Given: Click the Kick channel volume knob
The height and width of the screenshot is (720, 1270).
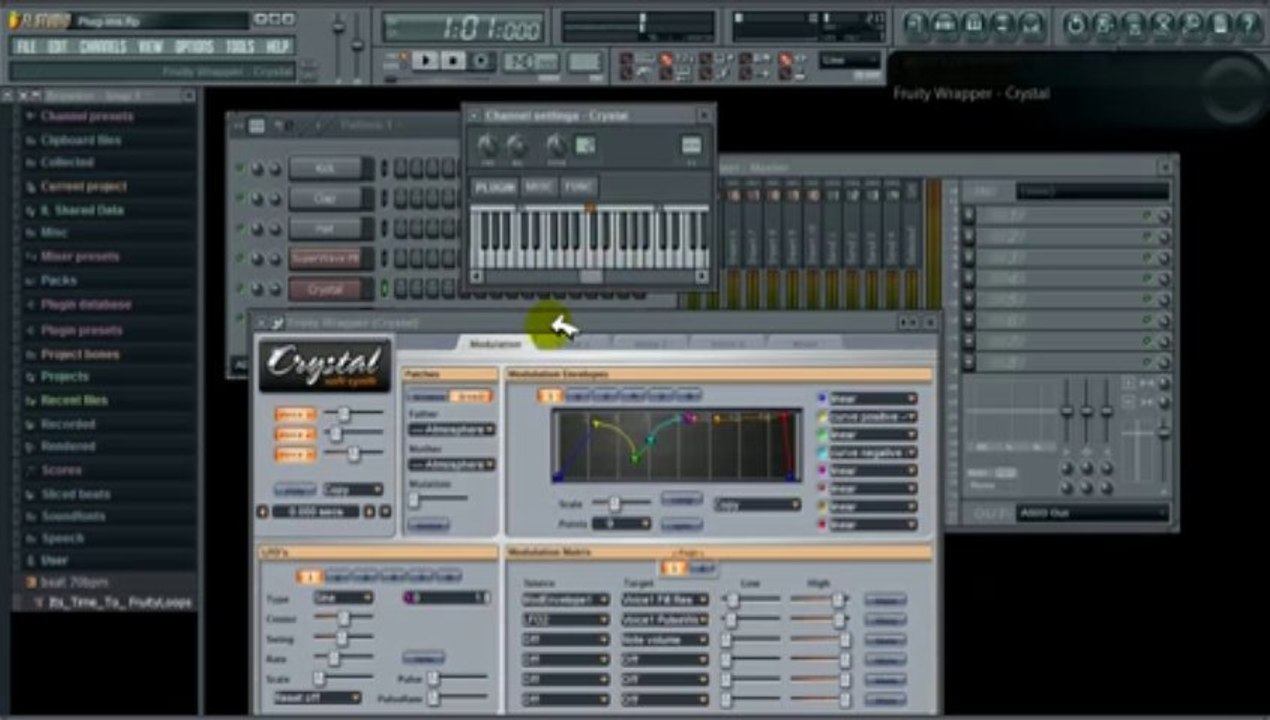Looking at the screenshot, I should point(274,169).
